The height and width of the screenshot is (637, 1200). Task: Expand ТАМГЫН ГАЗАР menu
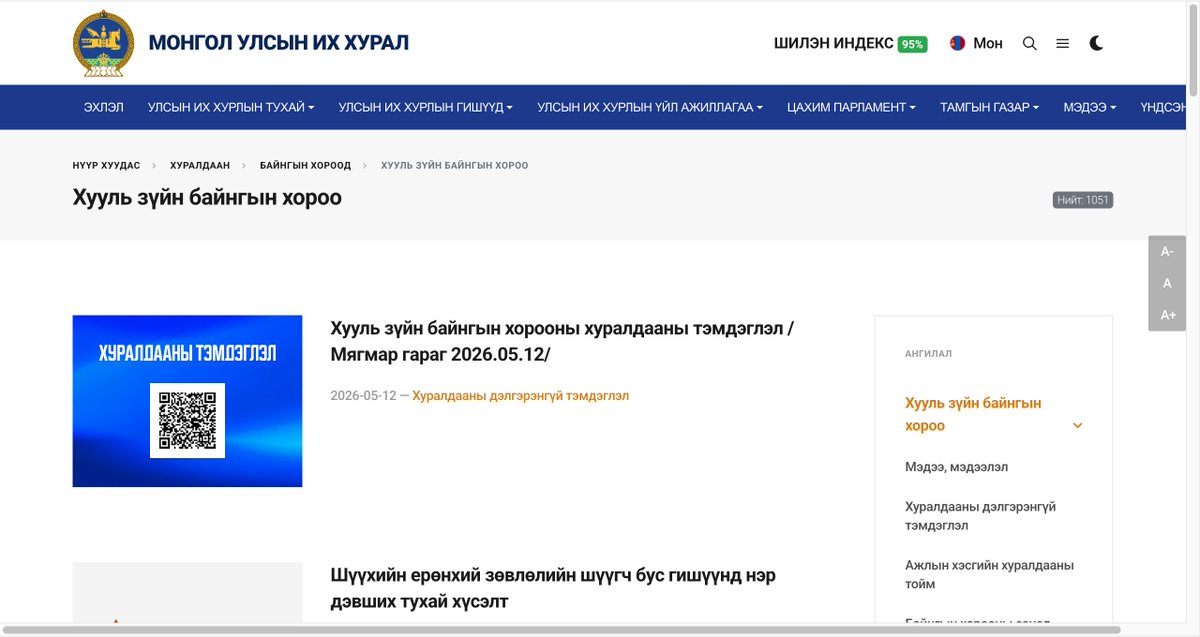989,107
